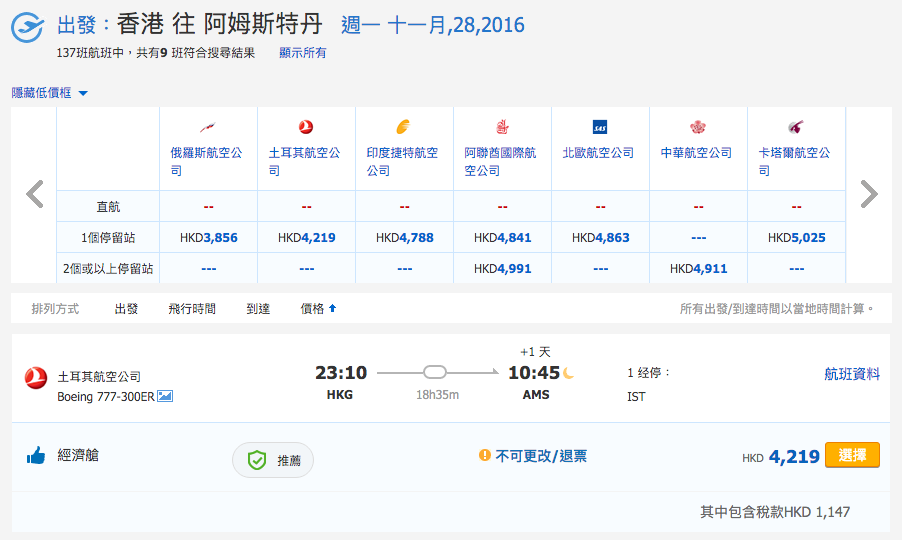Choose HKD4,991 two-stop Emirates fare
Screen dimensions: 902x540
(x=502, y=269)
